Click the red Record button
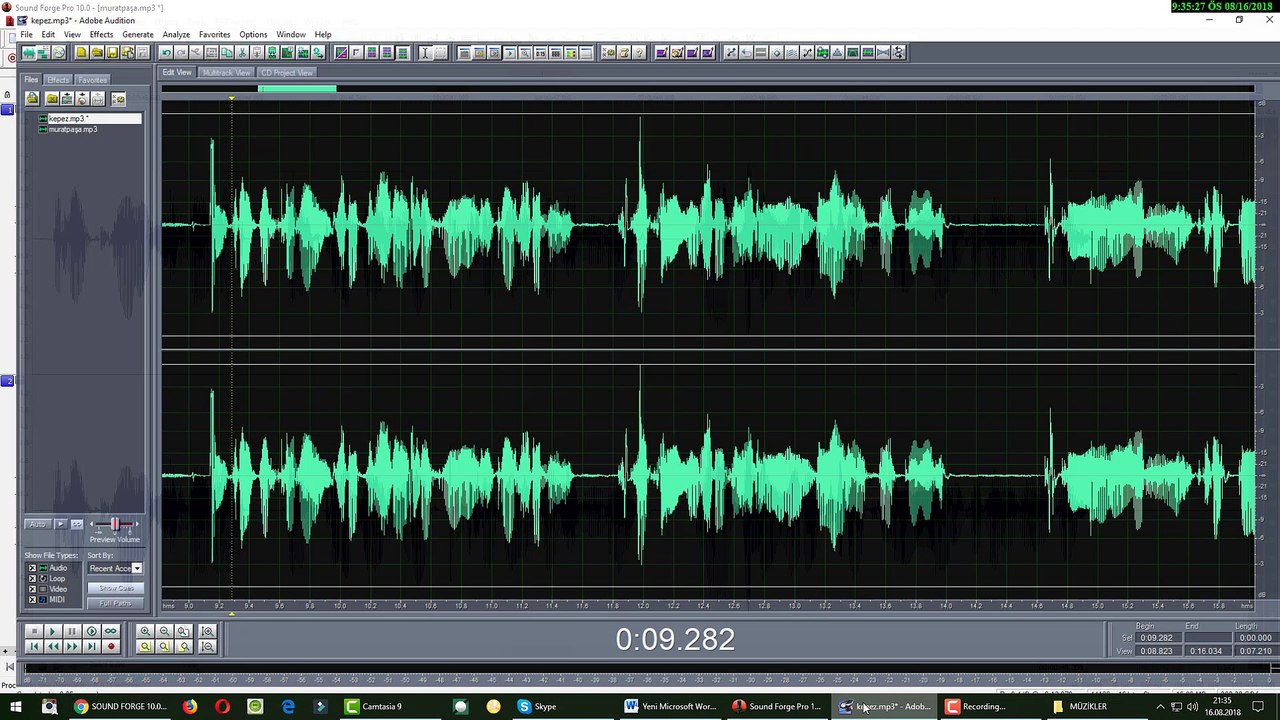Viewport: 1280px width, 720px height. (x=111, y=646)
